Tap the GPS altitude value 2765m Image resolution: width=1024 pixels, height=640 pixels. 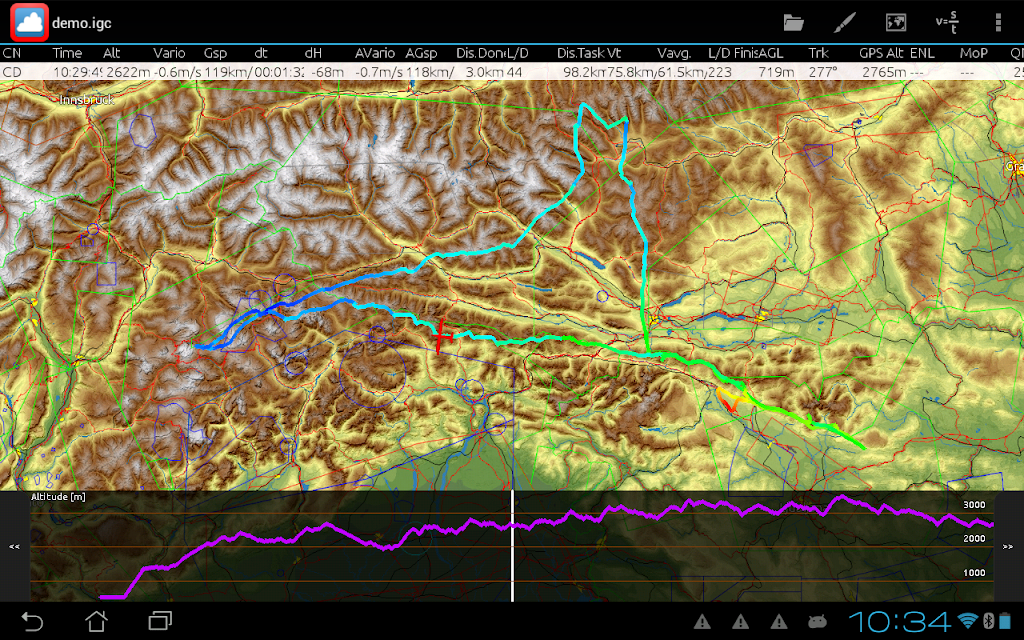tap(884, 72)
